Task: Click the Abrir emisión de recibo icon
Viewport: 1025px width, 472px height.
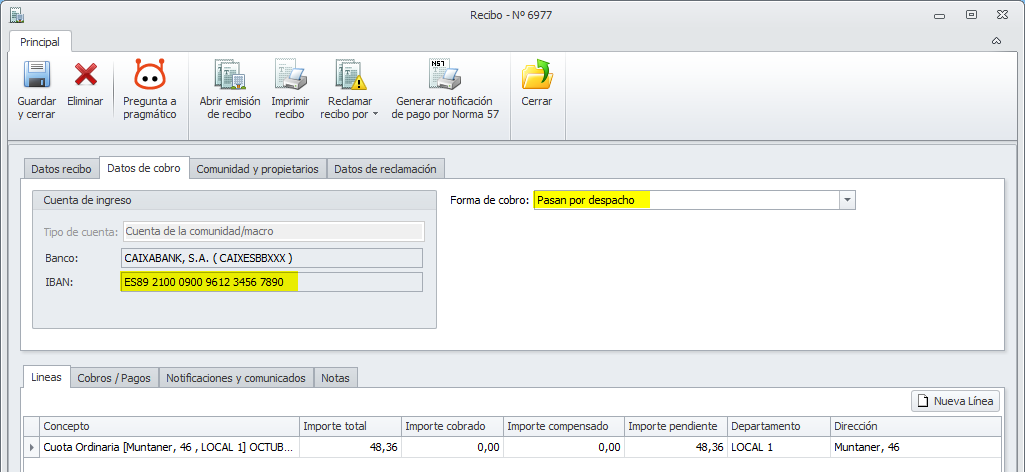Action: [x=229, y=75]
